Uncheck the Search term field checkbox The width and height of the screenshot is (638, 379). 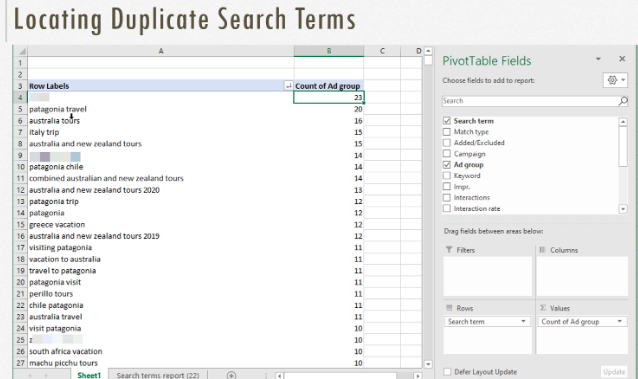(x=447, y=121)
